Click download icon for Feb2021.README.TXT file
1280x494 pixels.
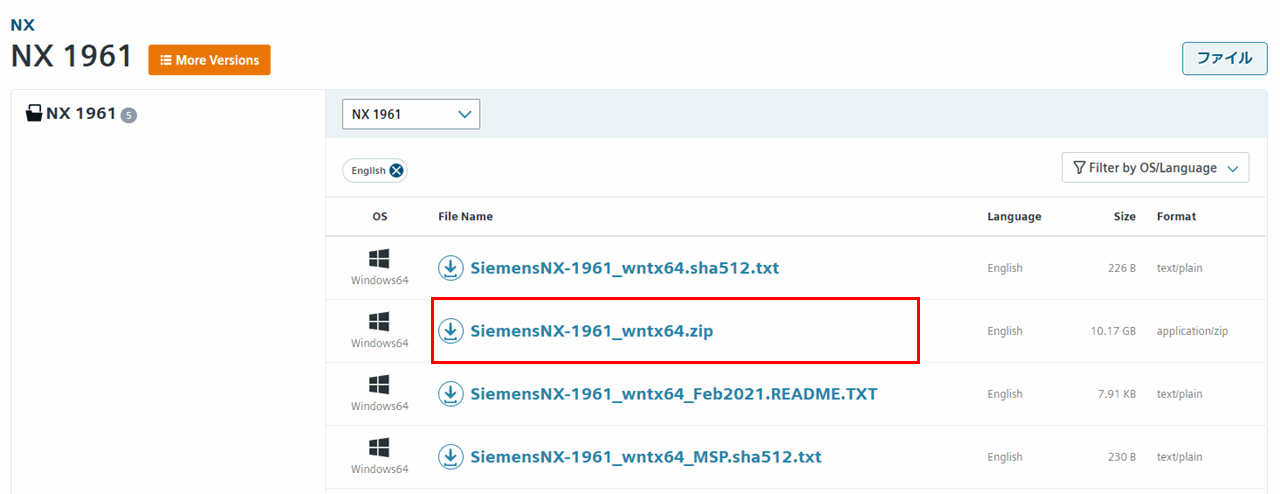[x=451, y=394]
